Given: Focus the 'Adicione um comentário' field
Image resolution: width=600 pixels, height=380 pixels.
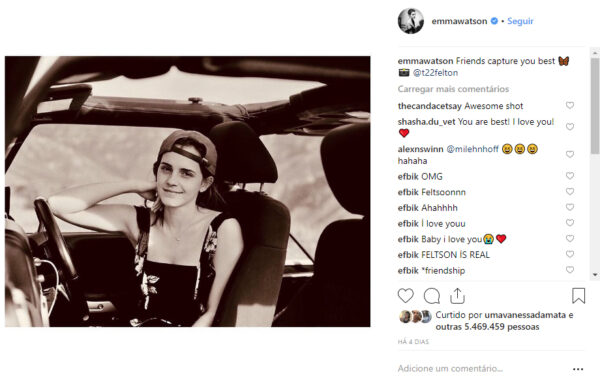Looking at the screenshot, I should (482, 369).
